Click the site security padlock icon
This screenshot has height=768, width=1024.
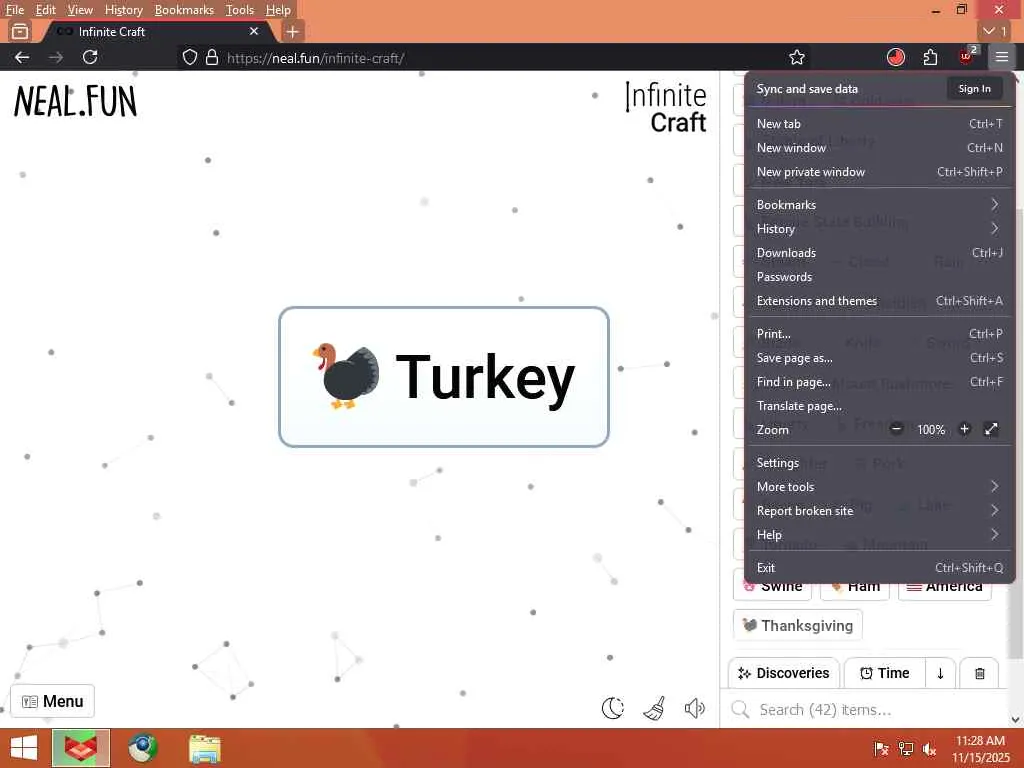pos(212,57)
